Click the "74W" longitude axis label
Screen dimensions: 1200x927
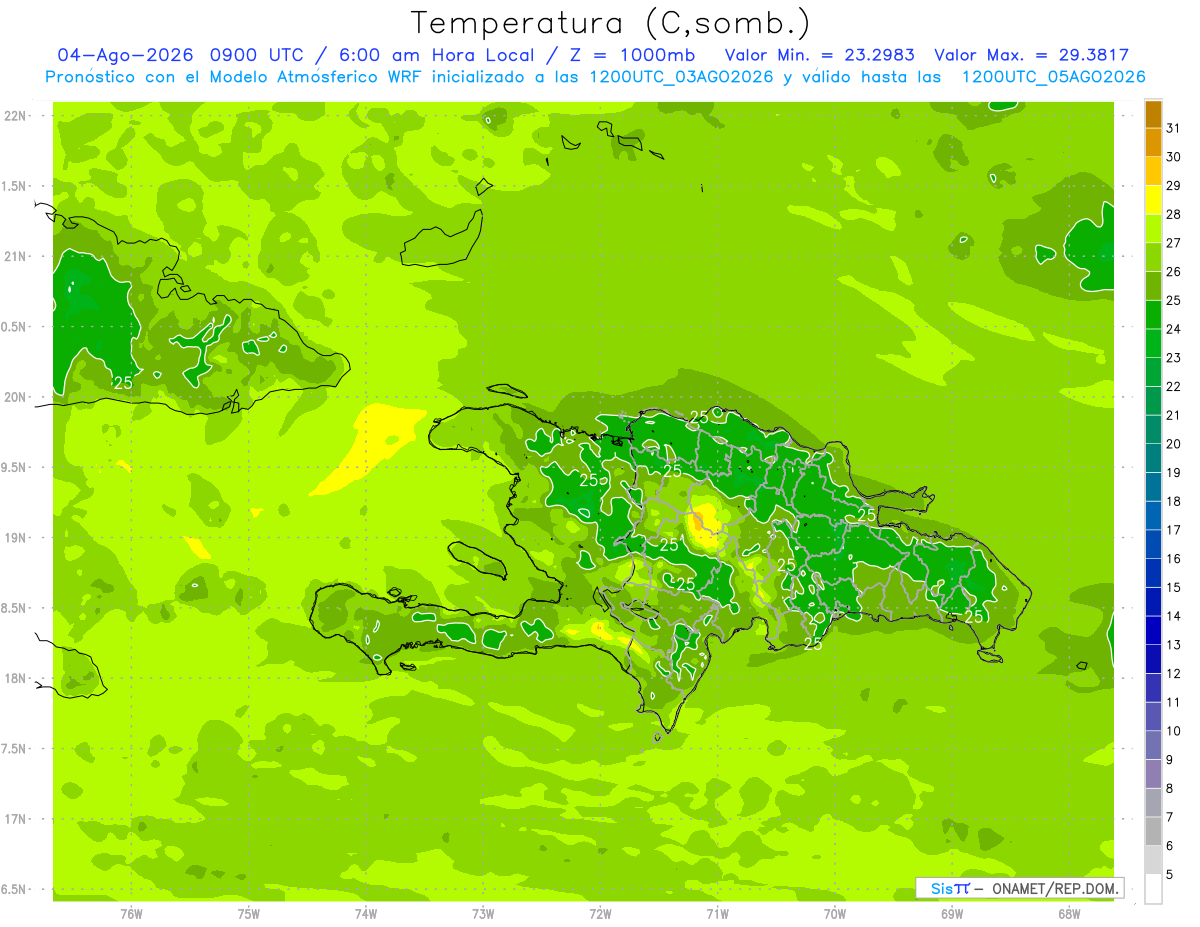pos(366,913)
